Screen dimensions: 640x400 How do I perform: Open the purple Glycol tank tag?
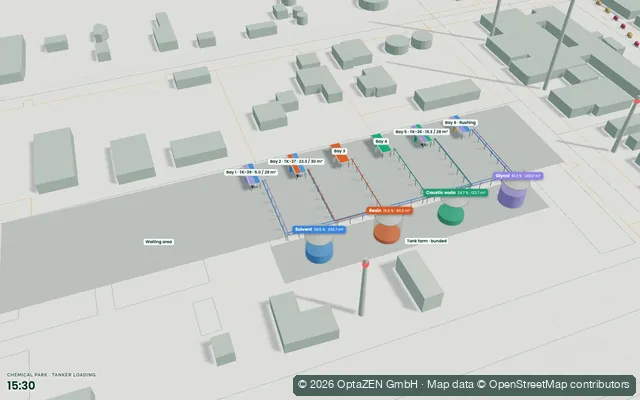[x=518, y=176]
